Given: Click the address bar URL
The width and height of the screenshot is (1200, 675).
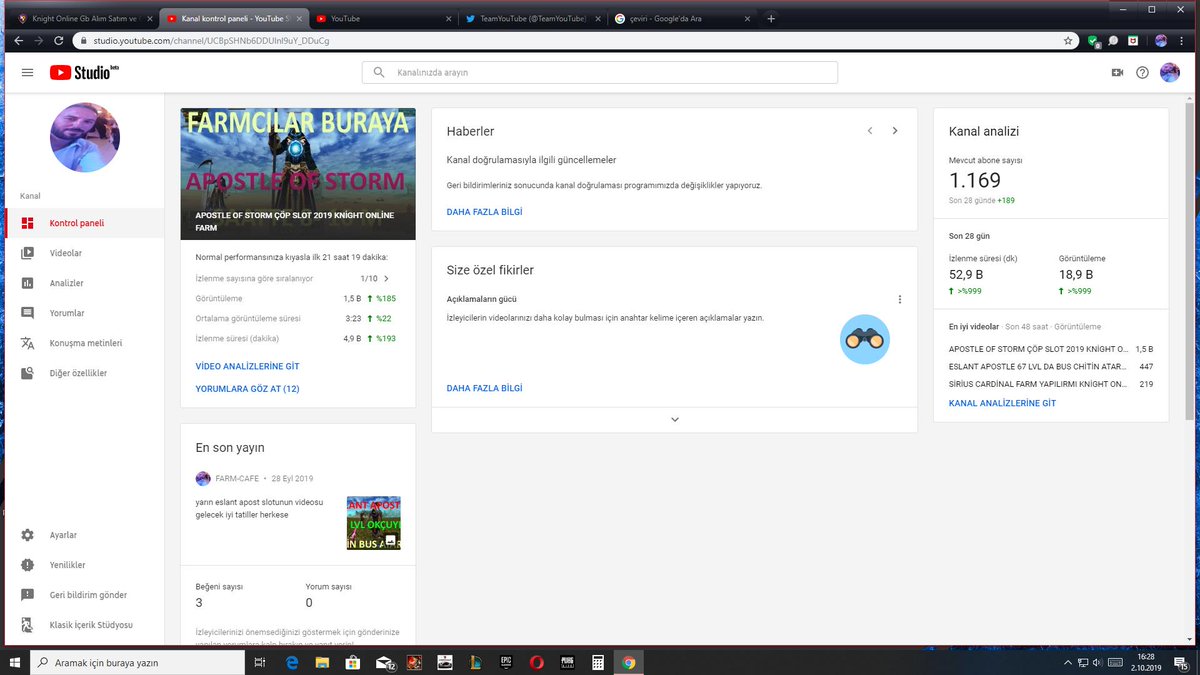Looking at the screenshot, I should [x=211, y=41].
